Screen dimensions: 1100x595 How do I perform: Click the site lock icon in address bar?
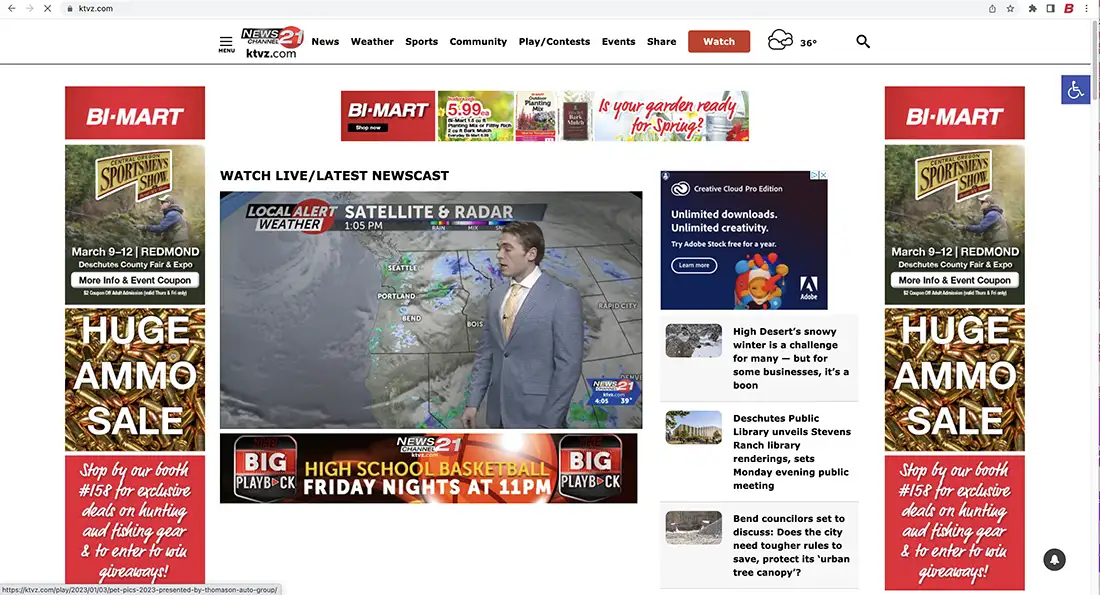point(69,8)
